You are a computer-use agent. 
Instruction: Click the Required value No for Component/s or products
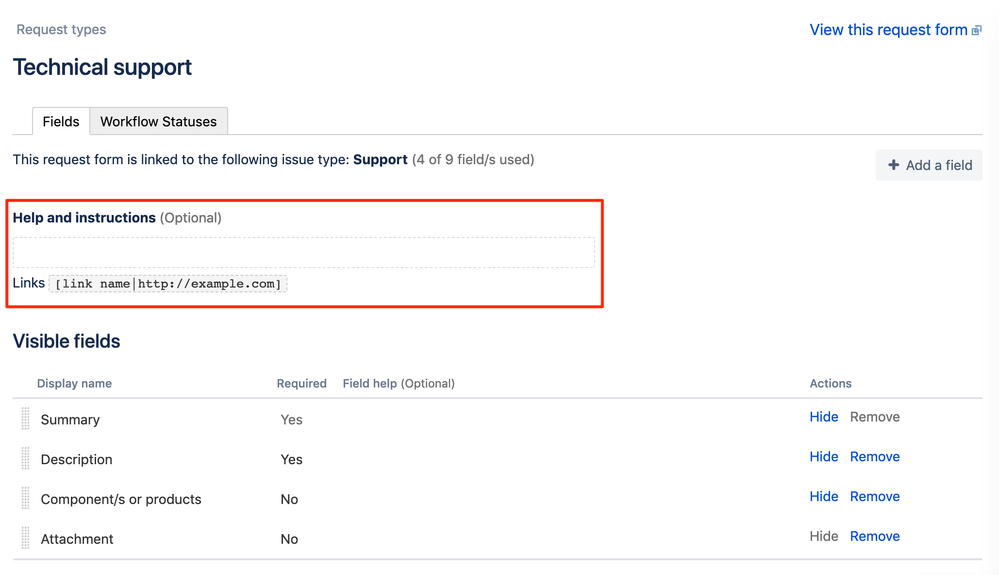289,499
